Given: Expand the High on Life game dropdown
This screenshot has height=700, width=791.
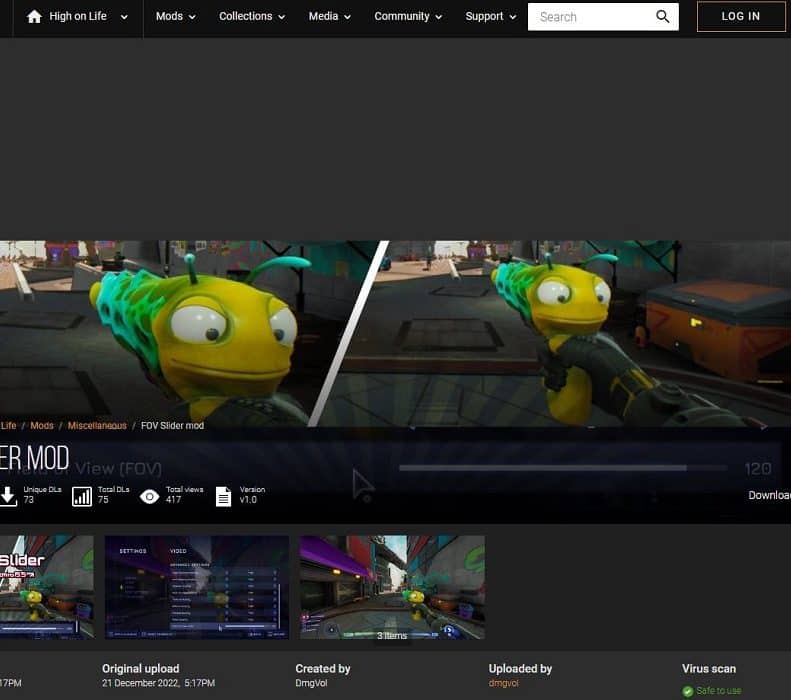Looking at the screenshot, I should [124, 17].
